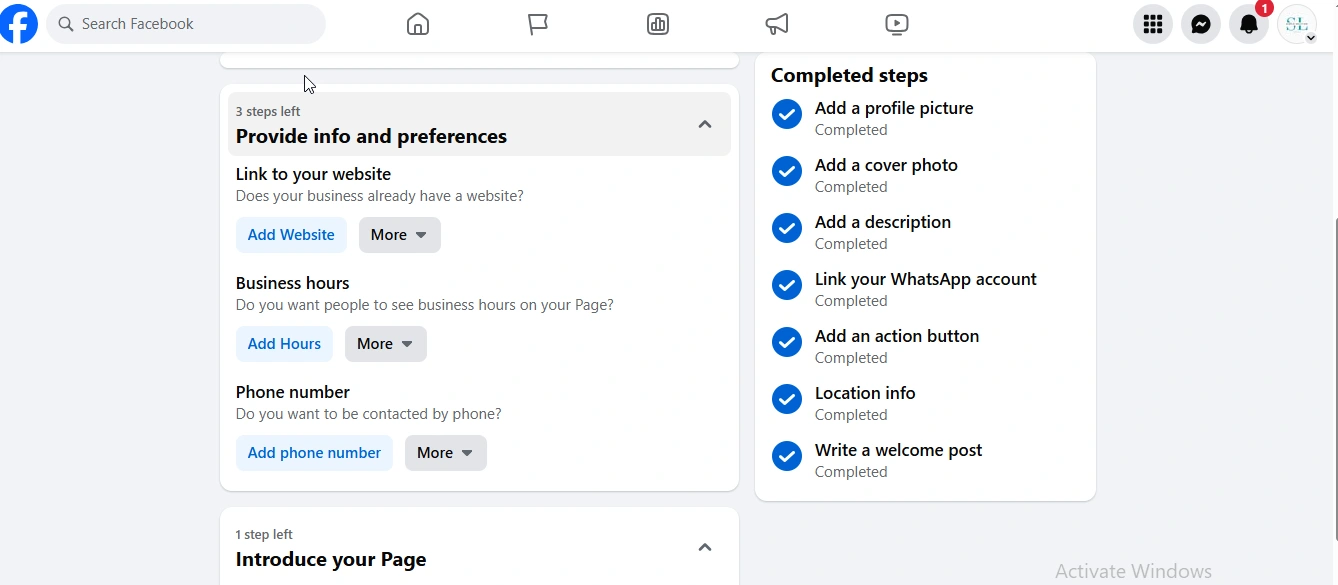This screenshot has width=1338, height=585.
Task: Click the Add phone number button
Action: coord(314,453)
